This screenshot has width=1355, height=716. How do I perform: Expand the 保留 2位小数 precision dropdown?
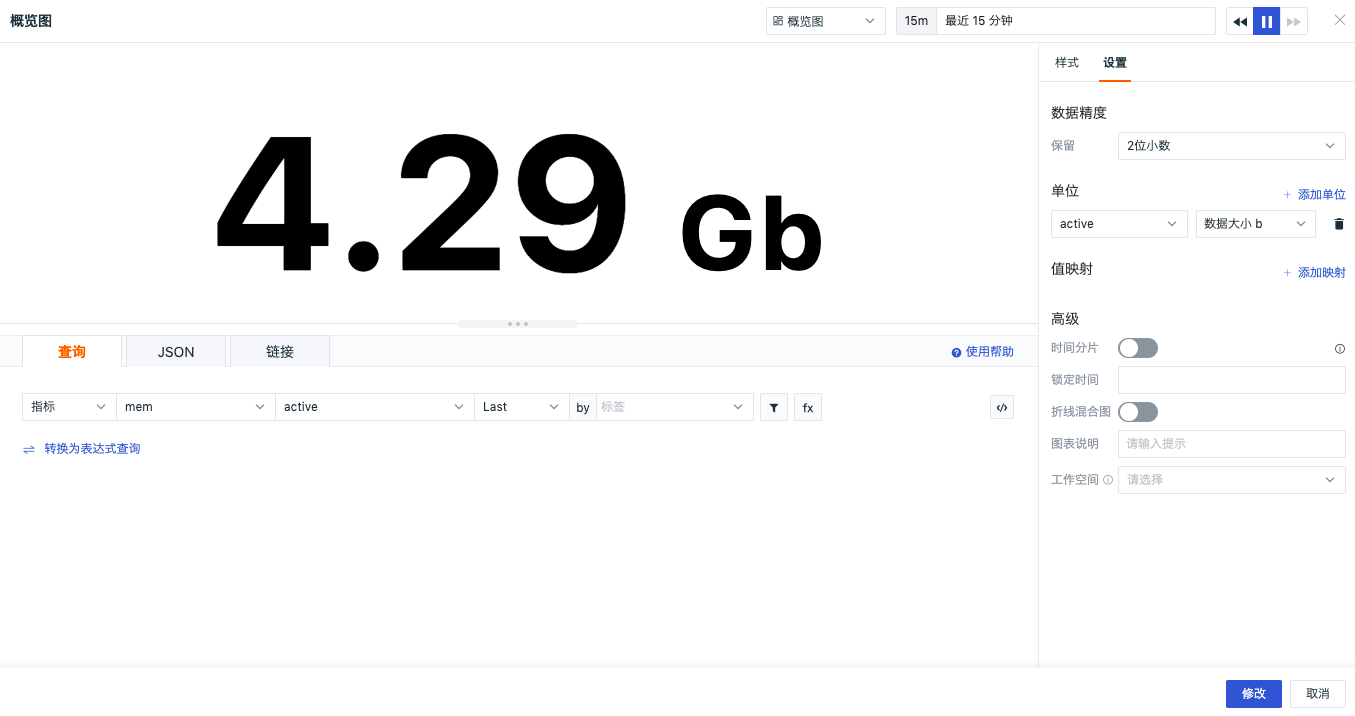click(x=1231, y=146)
